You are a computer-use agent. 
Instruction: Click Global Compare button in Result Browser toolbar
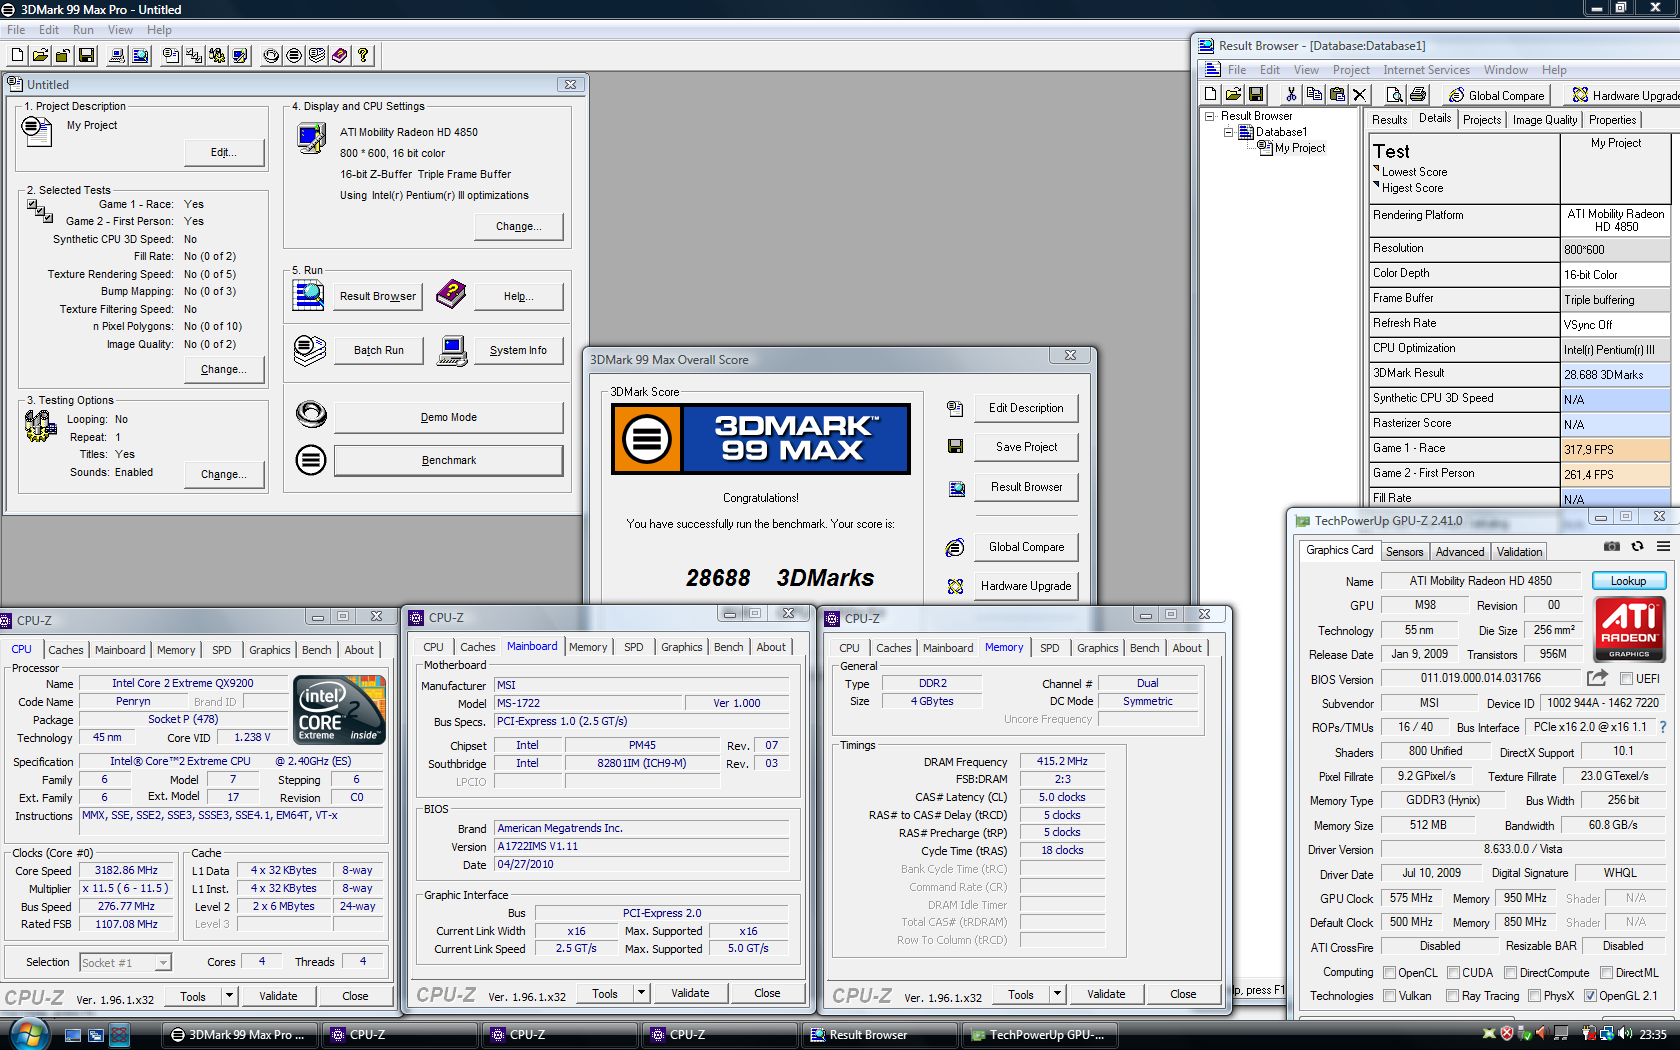pyautogui.click(x=1497, y=95)
